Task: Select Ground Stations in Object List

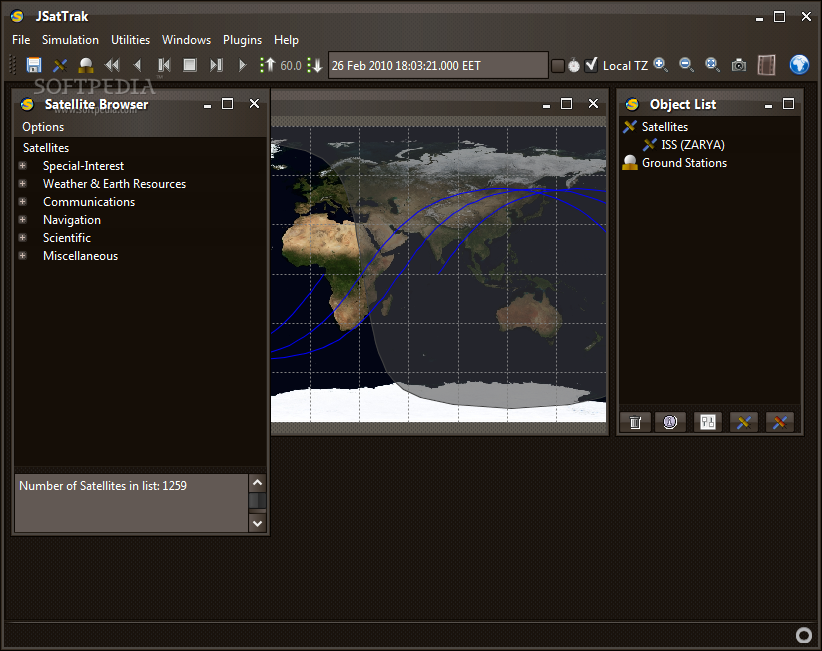Action: 684,163
